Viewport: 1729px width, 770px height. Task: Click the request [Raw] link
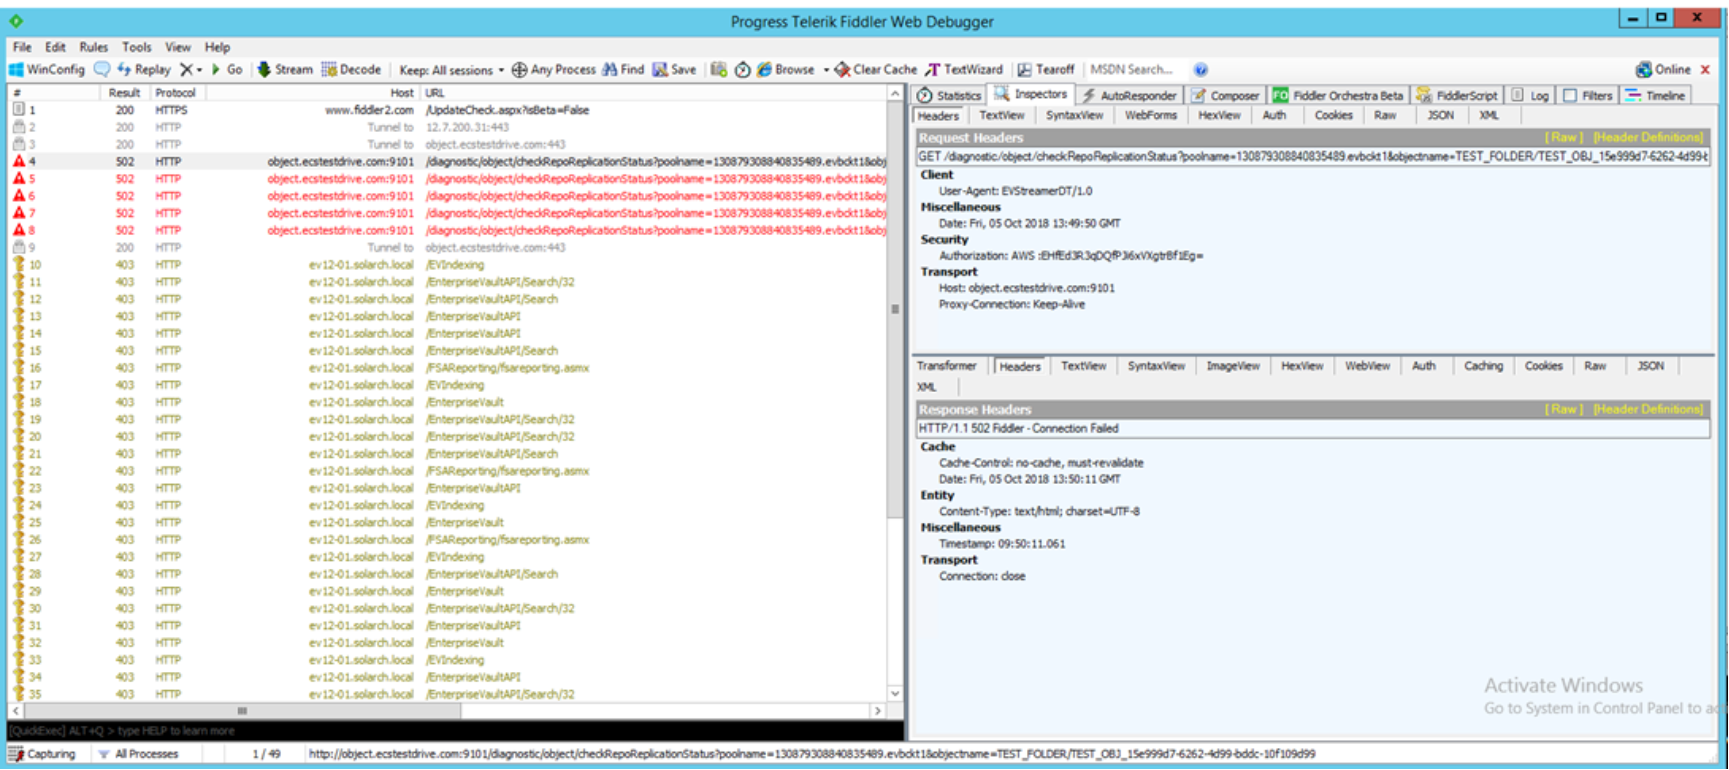[x=1565, y=138]
